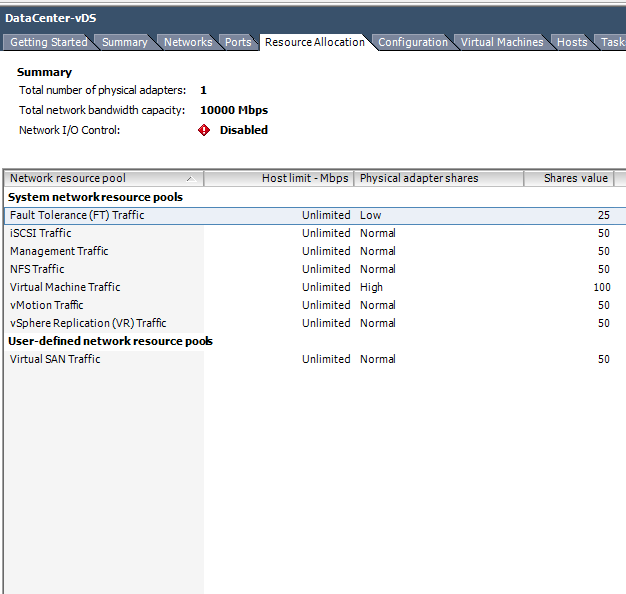Click the sort arrow in Network resource pool header
626x594 pixels.
pyautogui.click(x=191, y=179)
